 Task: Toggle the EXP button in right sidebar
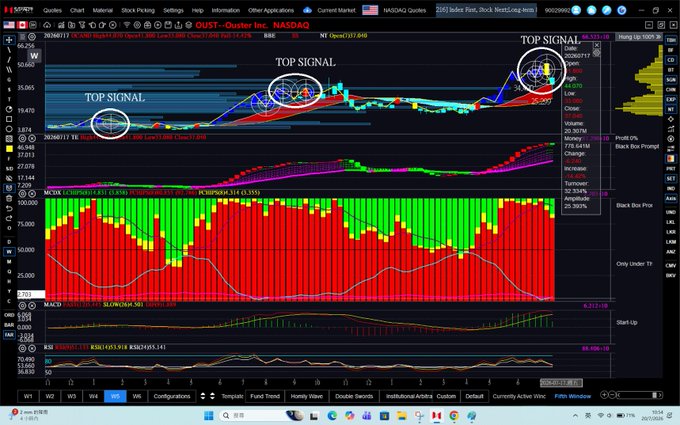670,100
